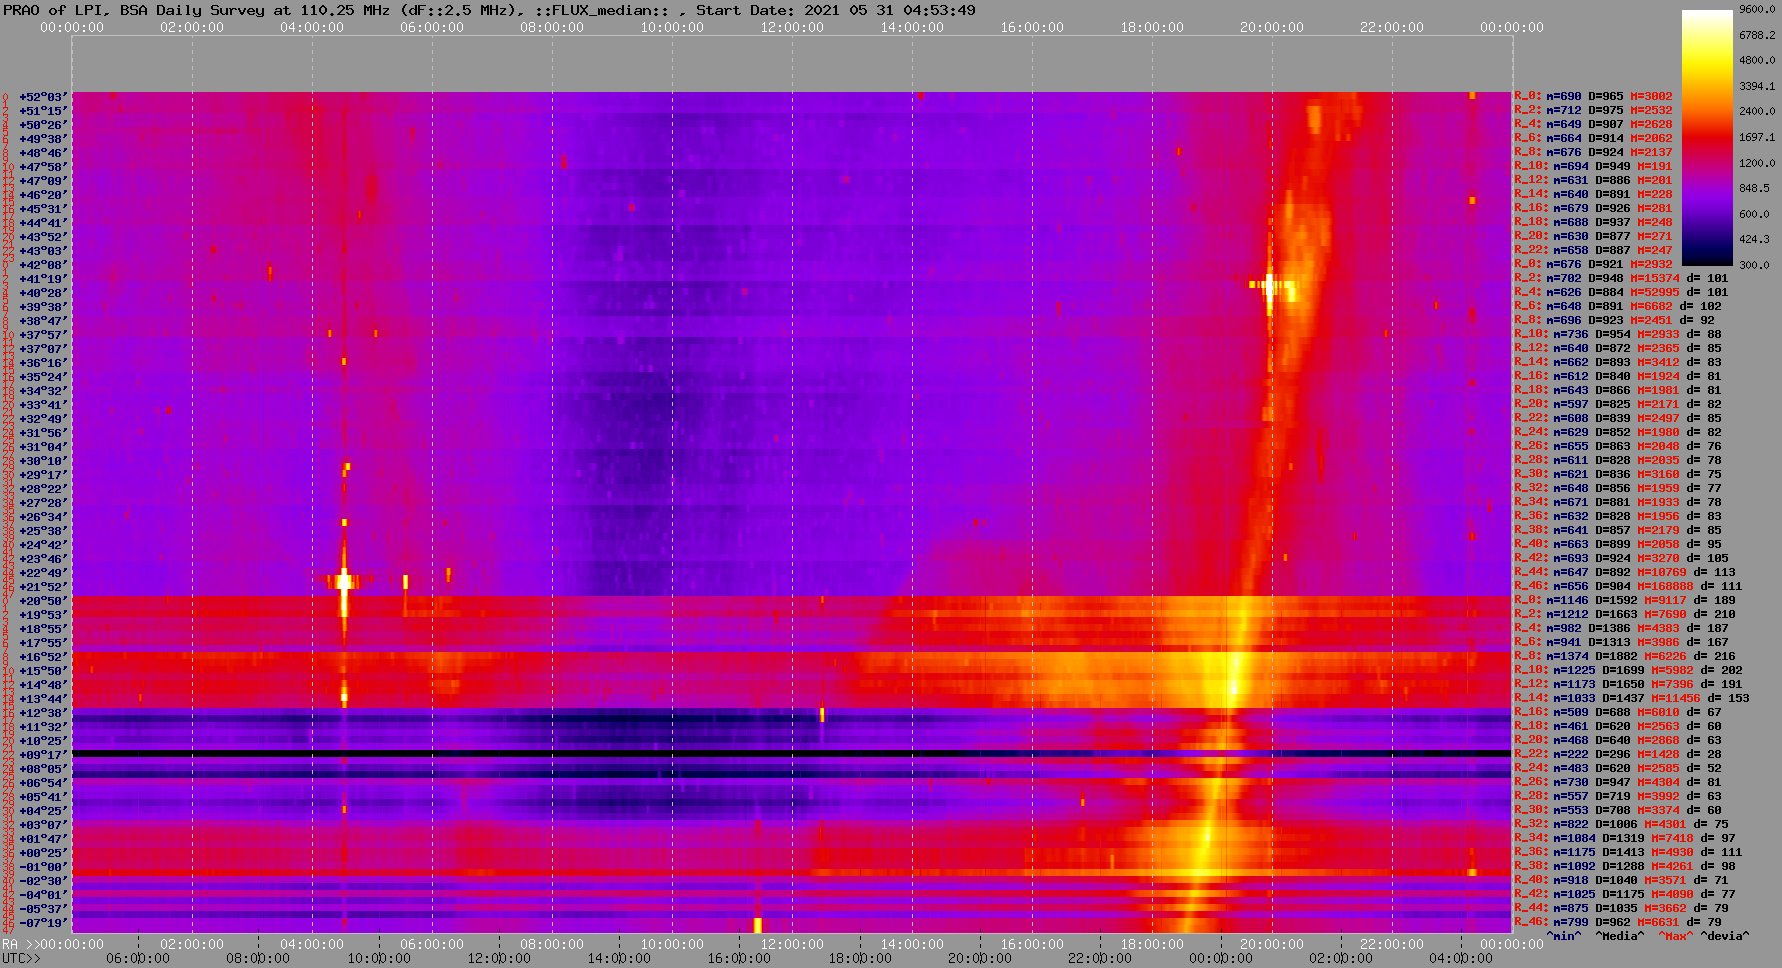Click the stats row with M=11456
The image size is (1782, 968).
click(x=1632, y=699)
